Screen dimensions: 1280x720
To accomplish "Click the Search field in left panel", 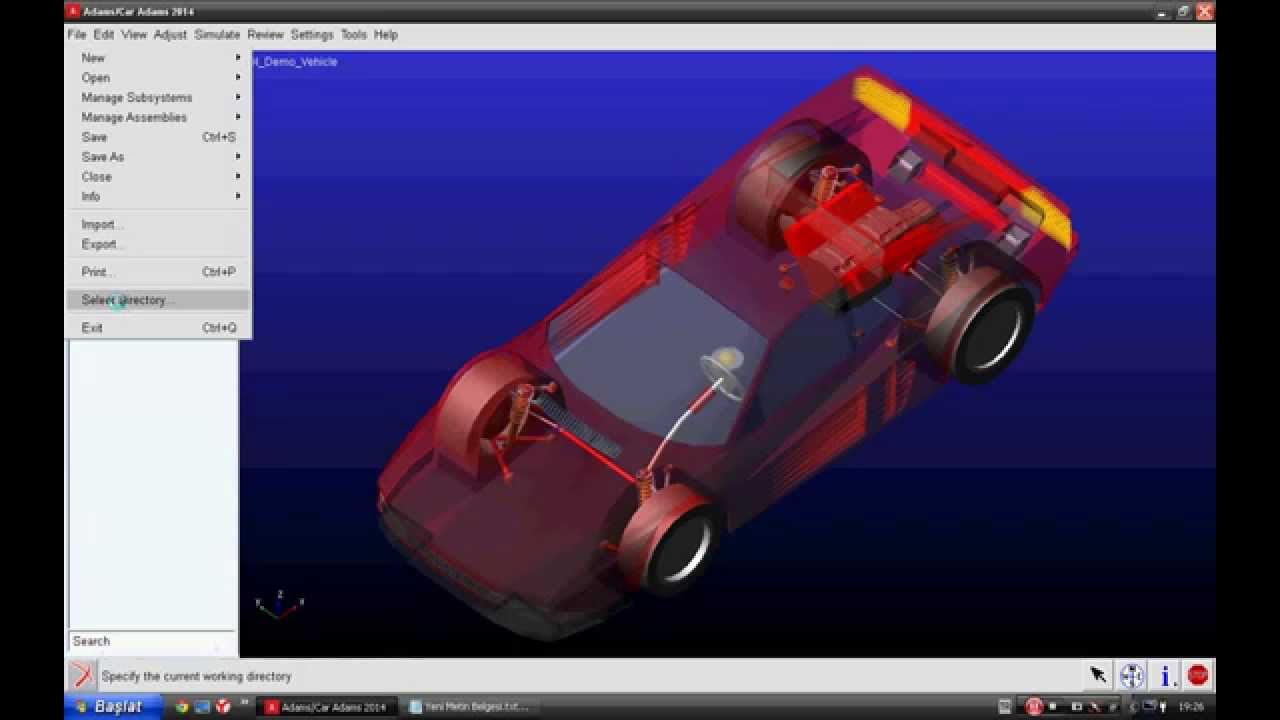I will (x=152, y=641).
